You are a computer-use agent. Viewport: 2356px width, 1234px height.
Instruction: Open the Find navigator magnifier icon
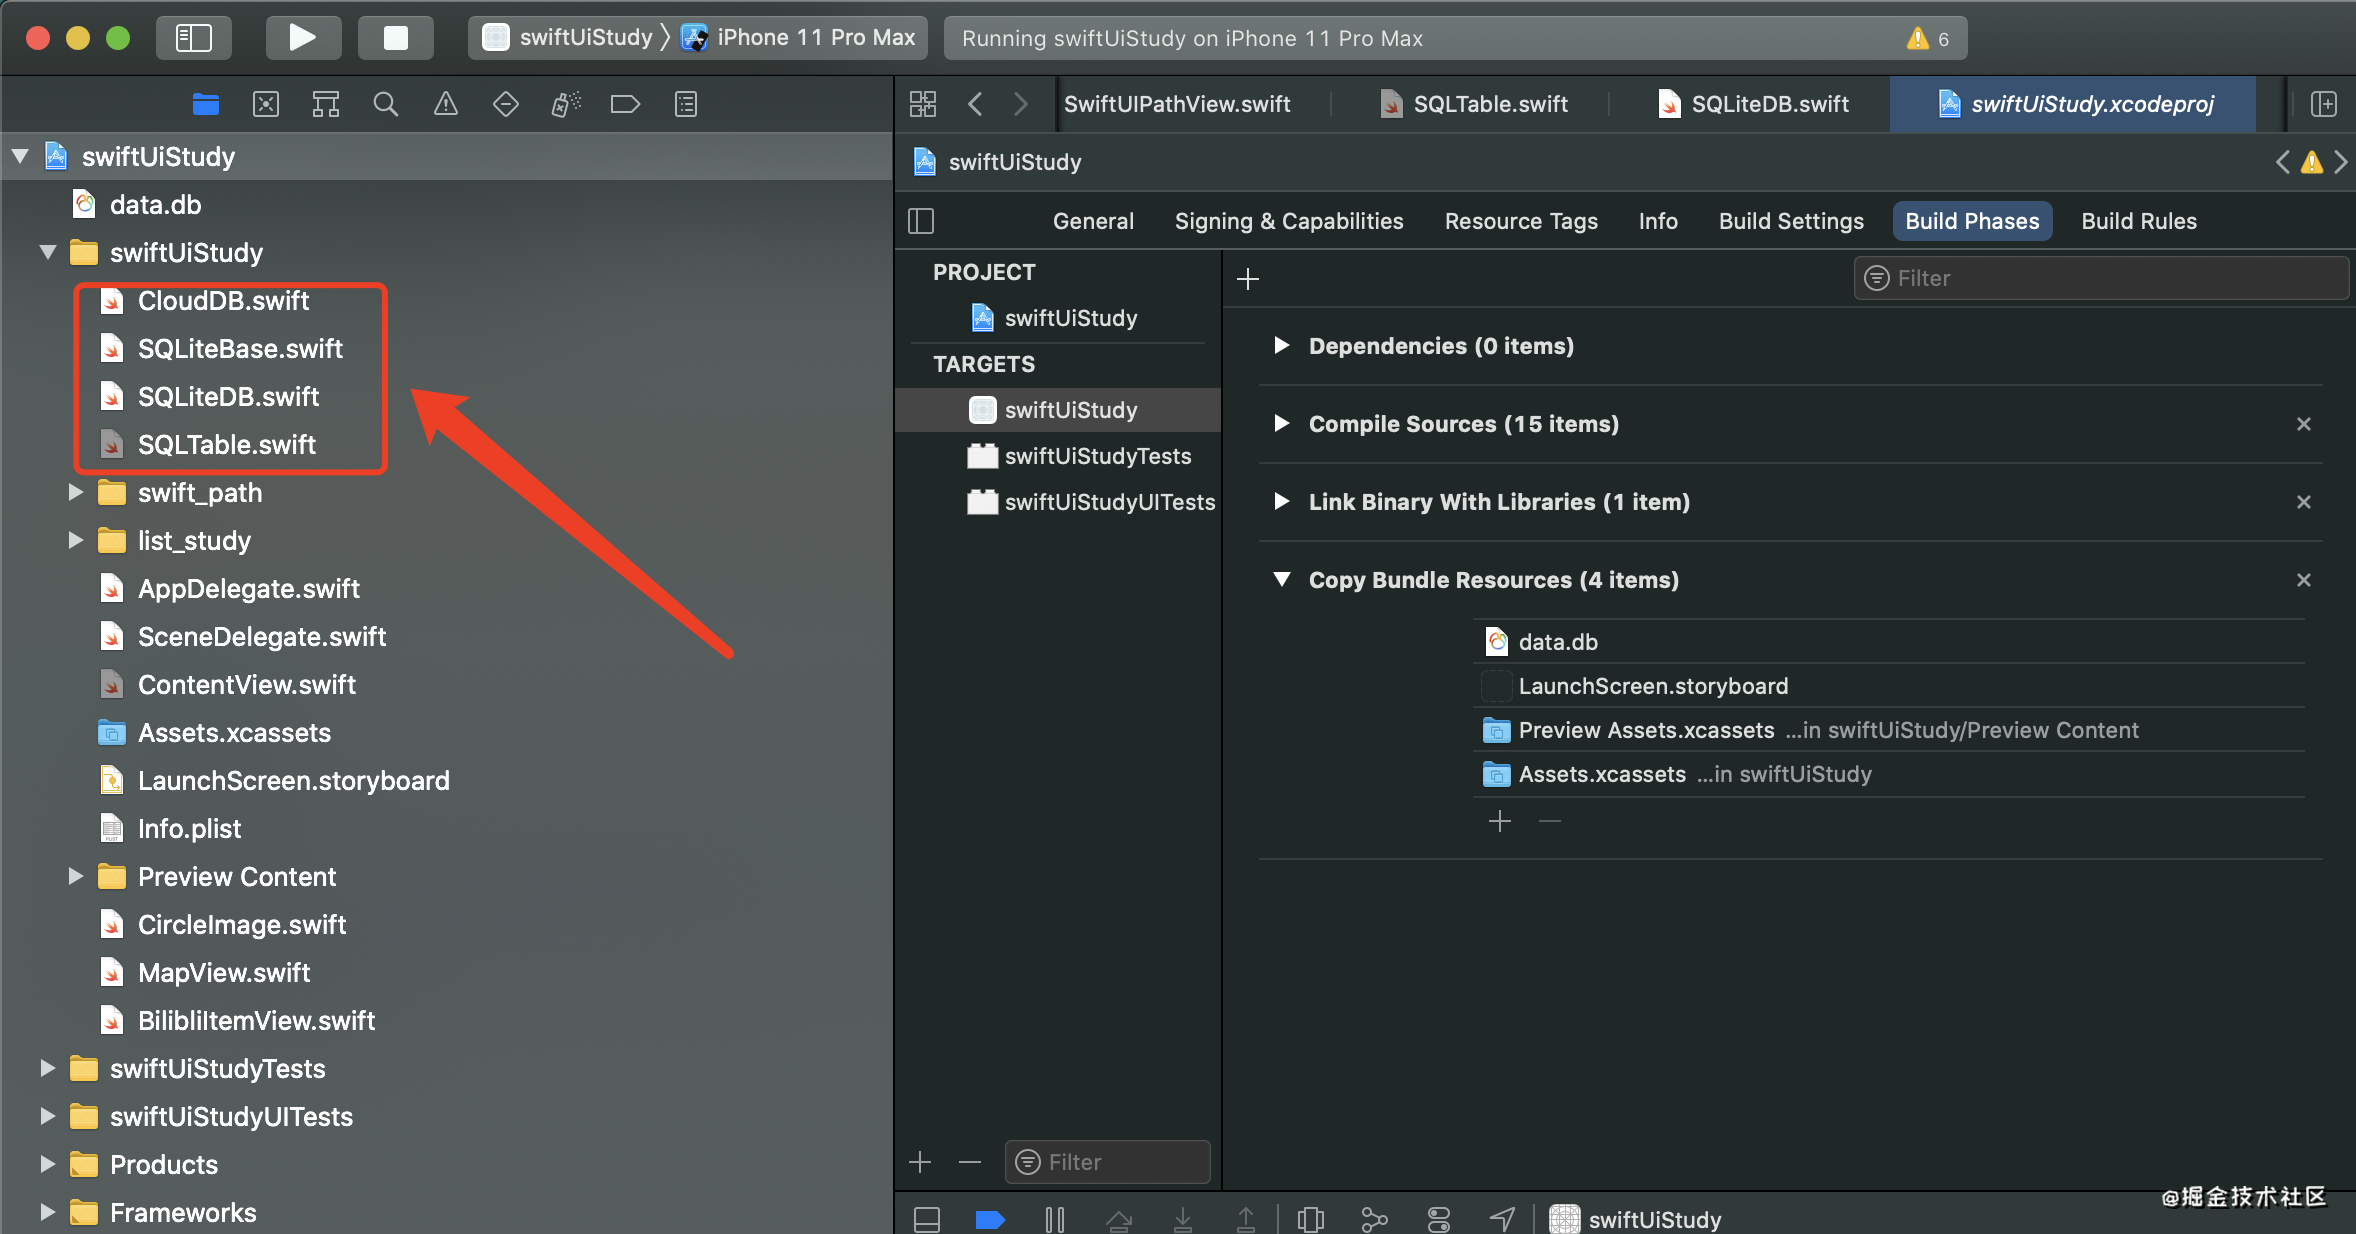(x=386, y=104)
